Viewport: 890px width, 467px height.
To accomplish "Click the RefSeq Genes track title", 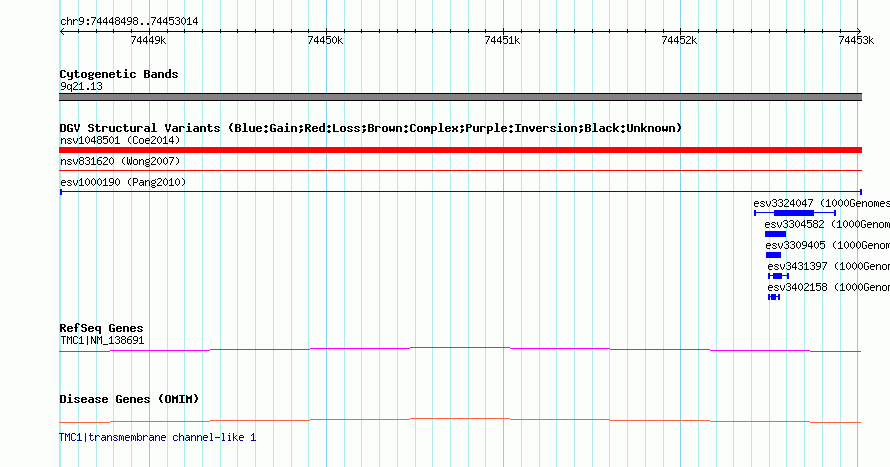I will pyautogui.click(x=102, y=328).
